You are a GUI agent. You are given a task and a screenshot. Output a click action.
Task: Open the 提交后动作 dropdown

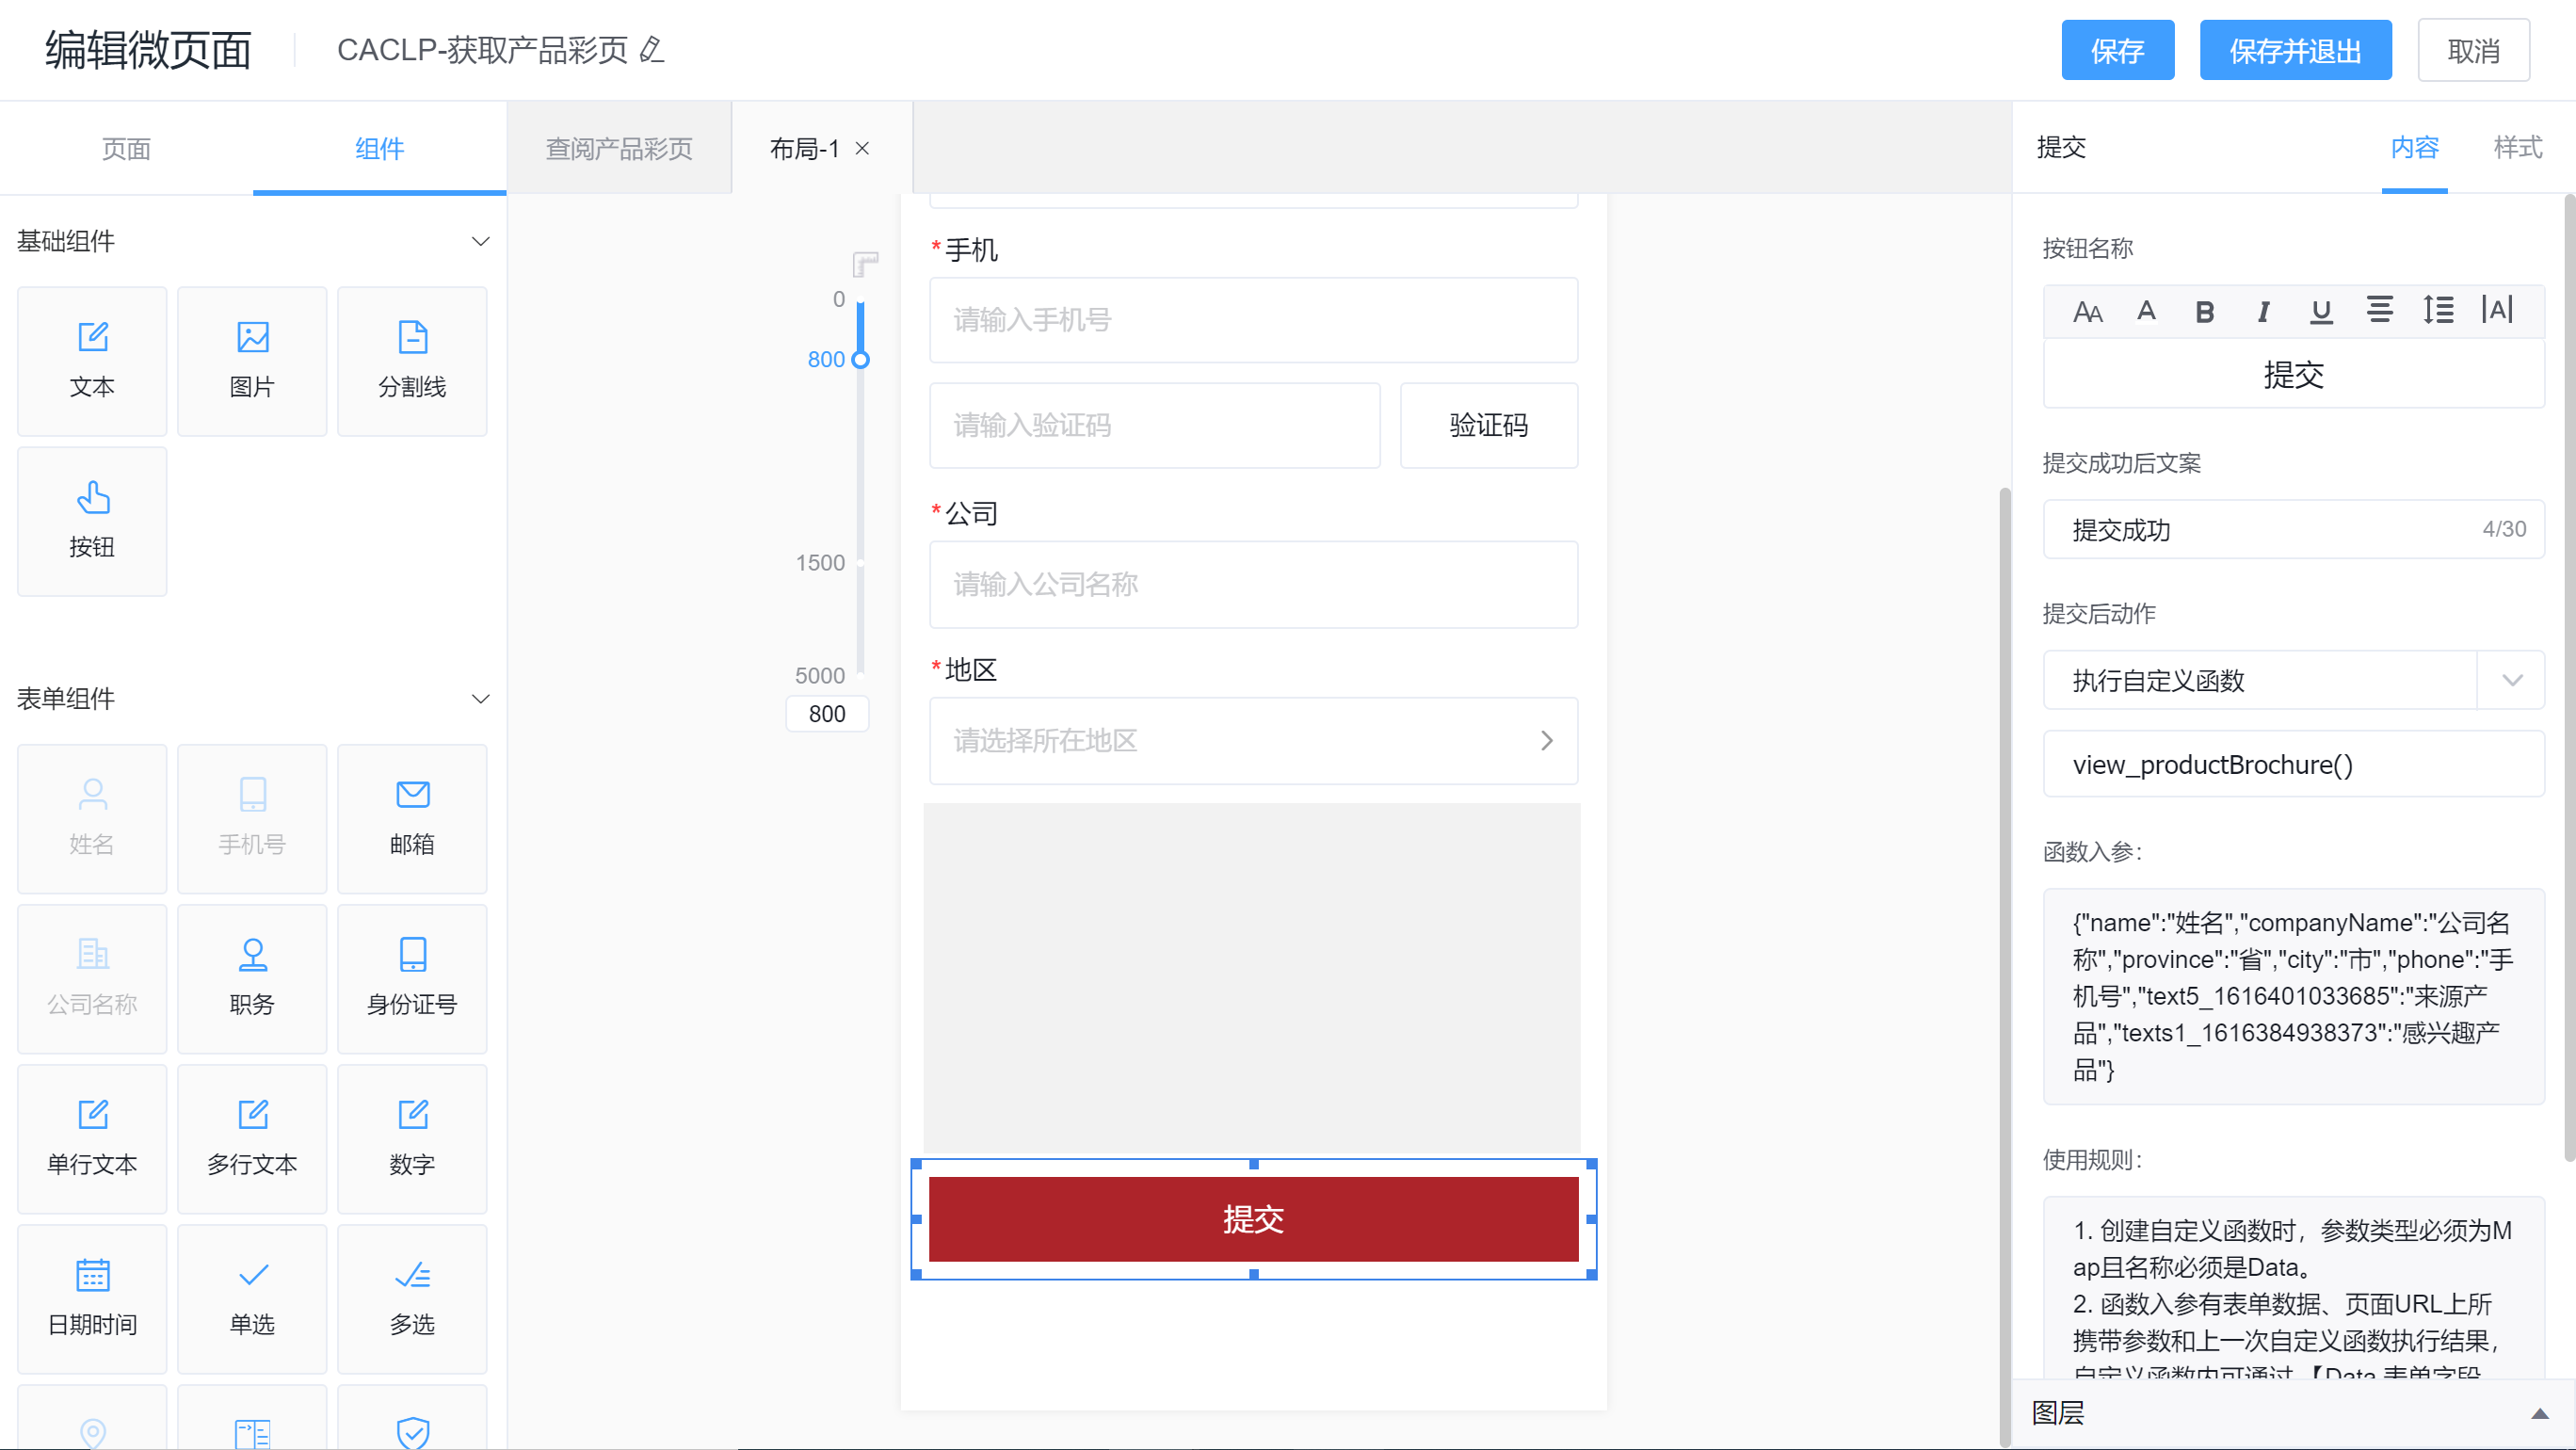[x=2293, y=680]
